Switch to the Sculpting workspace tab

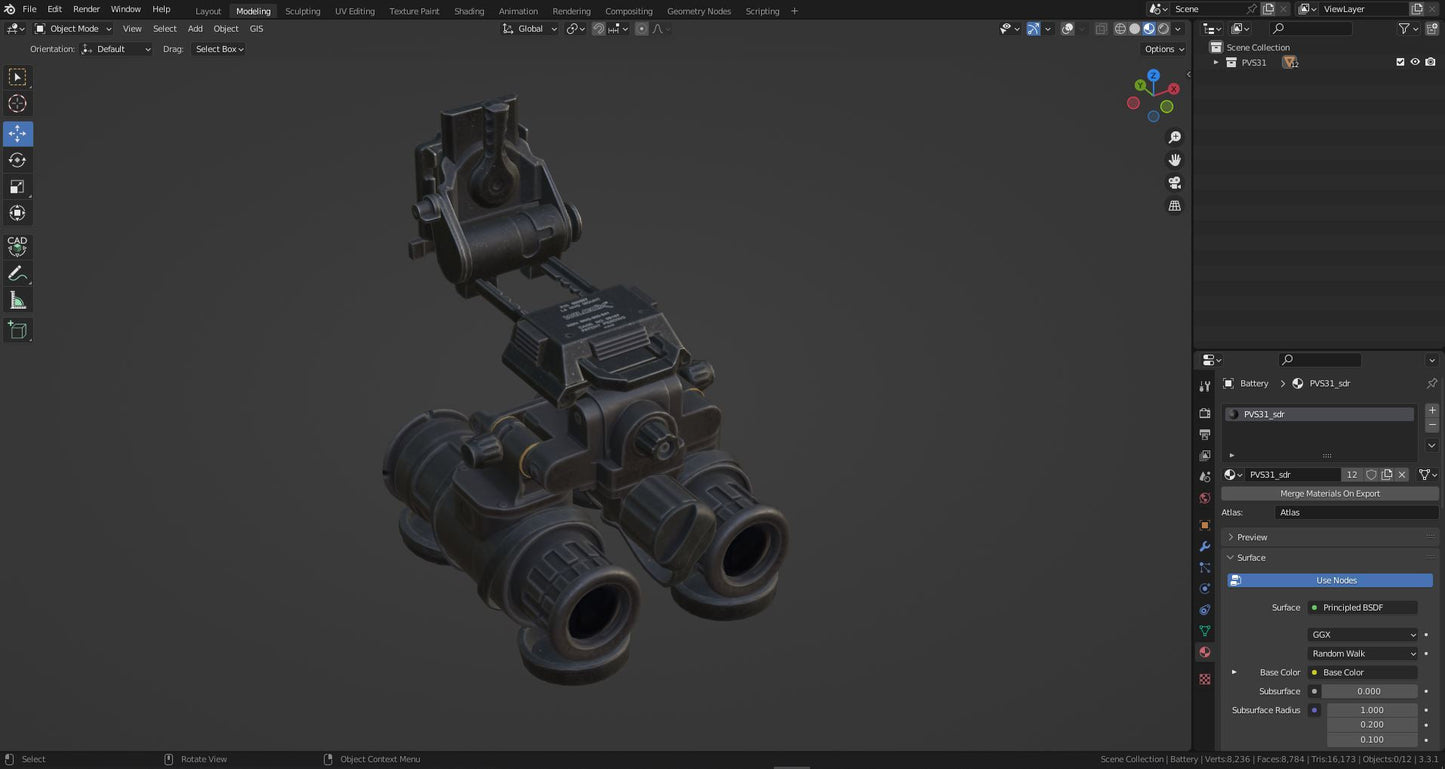302,11
